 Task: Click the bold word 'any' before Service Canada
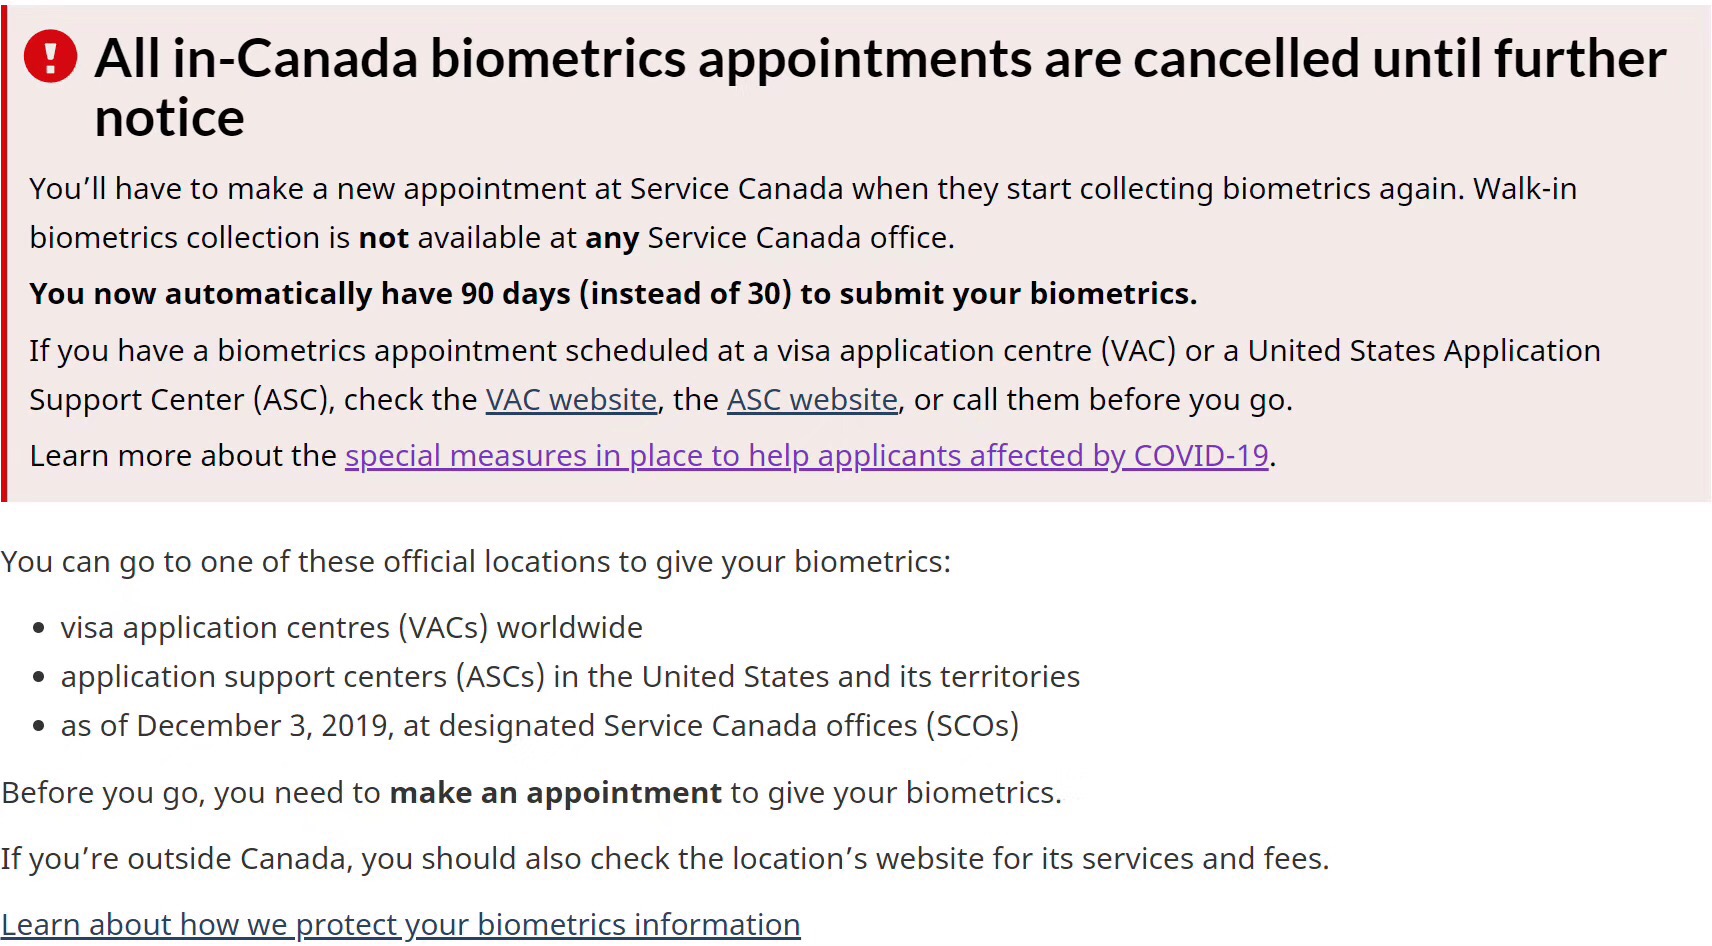click(x=612, y=238)
